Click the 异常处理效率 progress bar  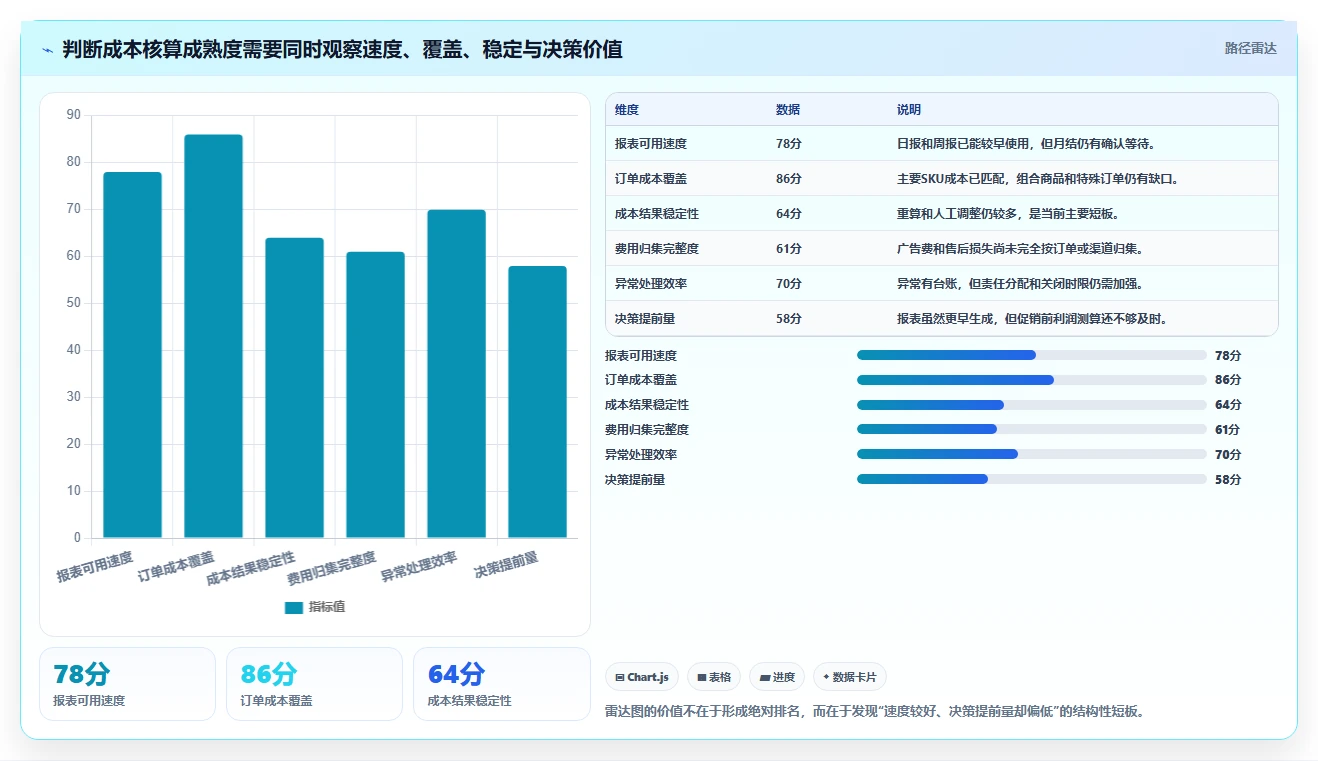[x=1032, y=454]
